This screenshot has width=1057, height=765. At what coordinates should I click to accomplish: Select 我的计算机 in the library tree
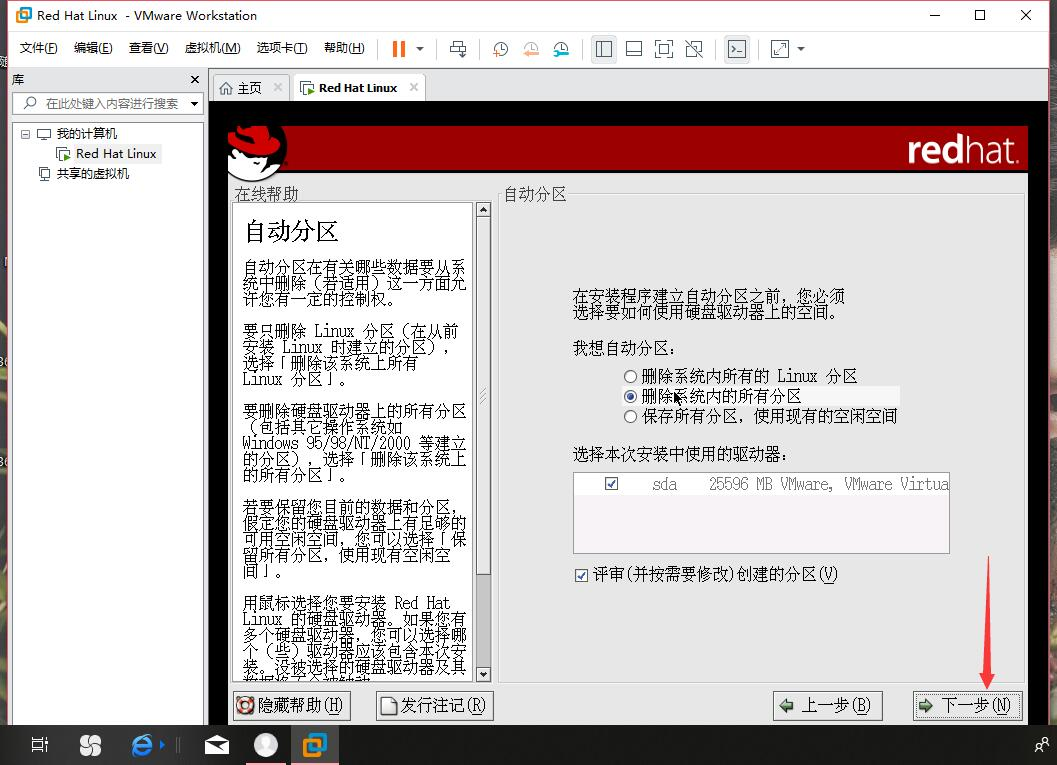[86, 133]
